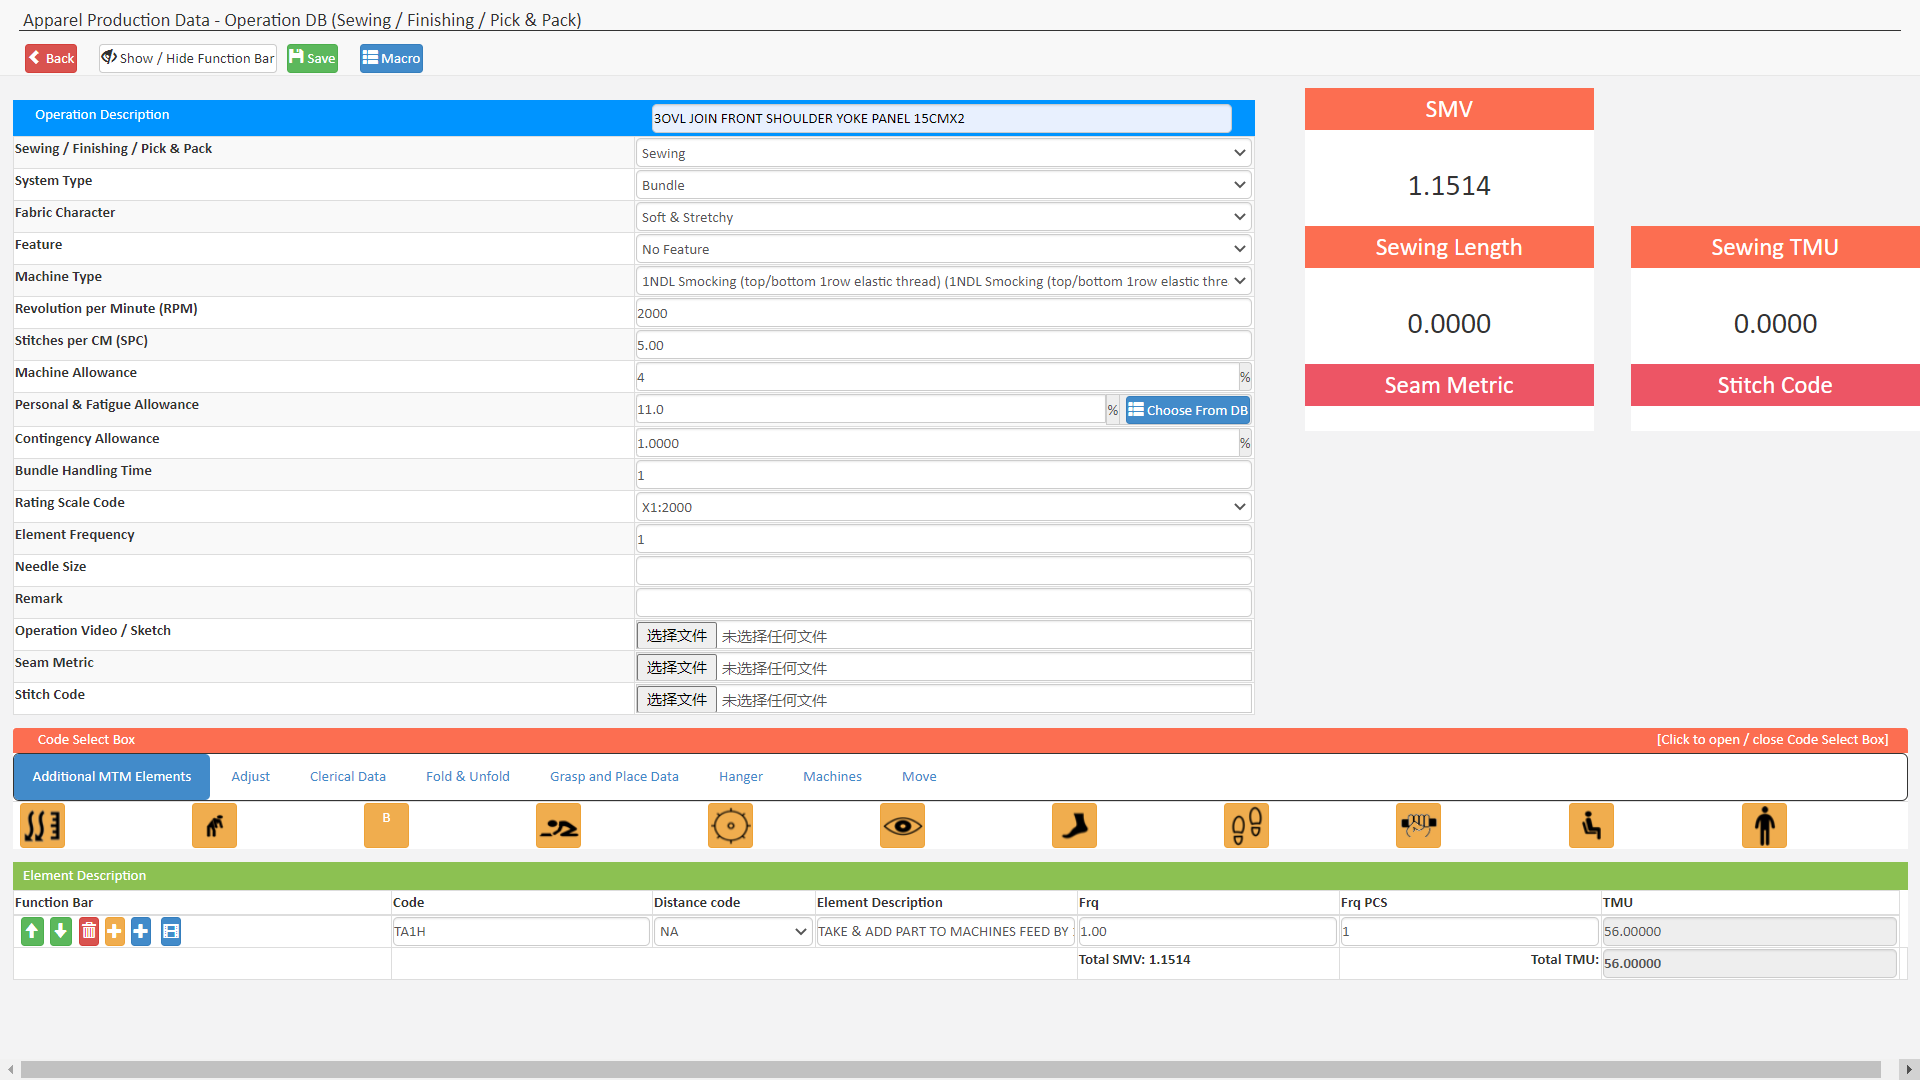This screenshot has width=1920, height=1080.
Task: Switch to the Fold & Unfold tab
Action: [467, 777]
